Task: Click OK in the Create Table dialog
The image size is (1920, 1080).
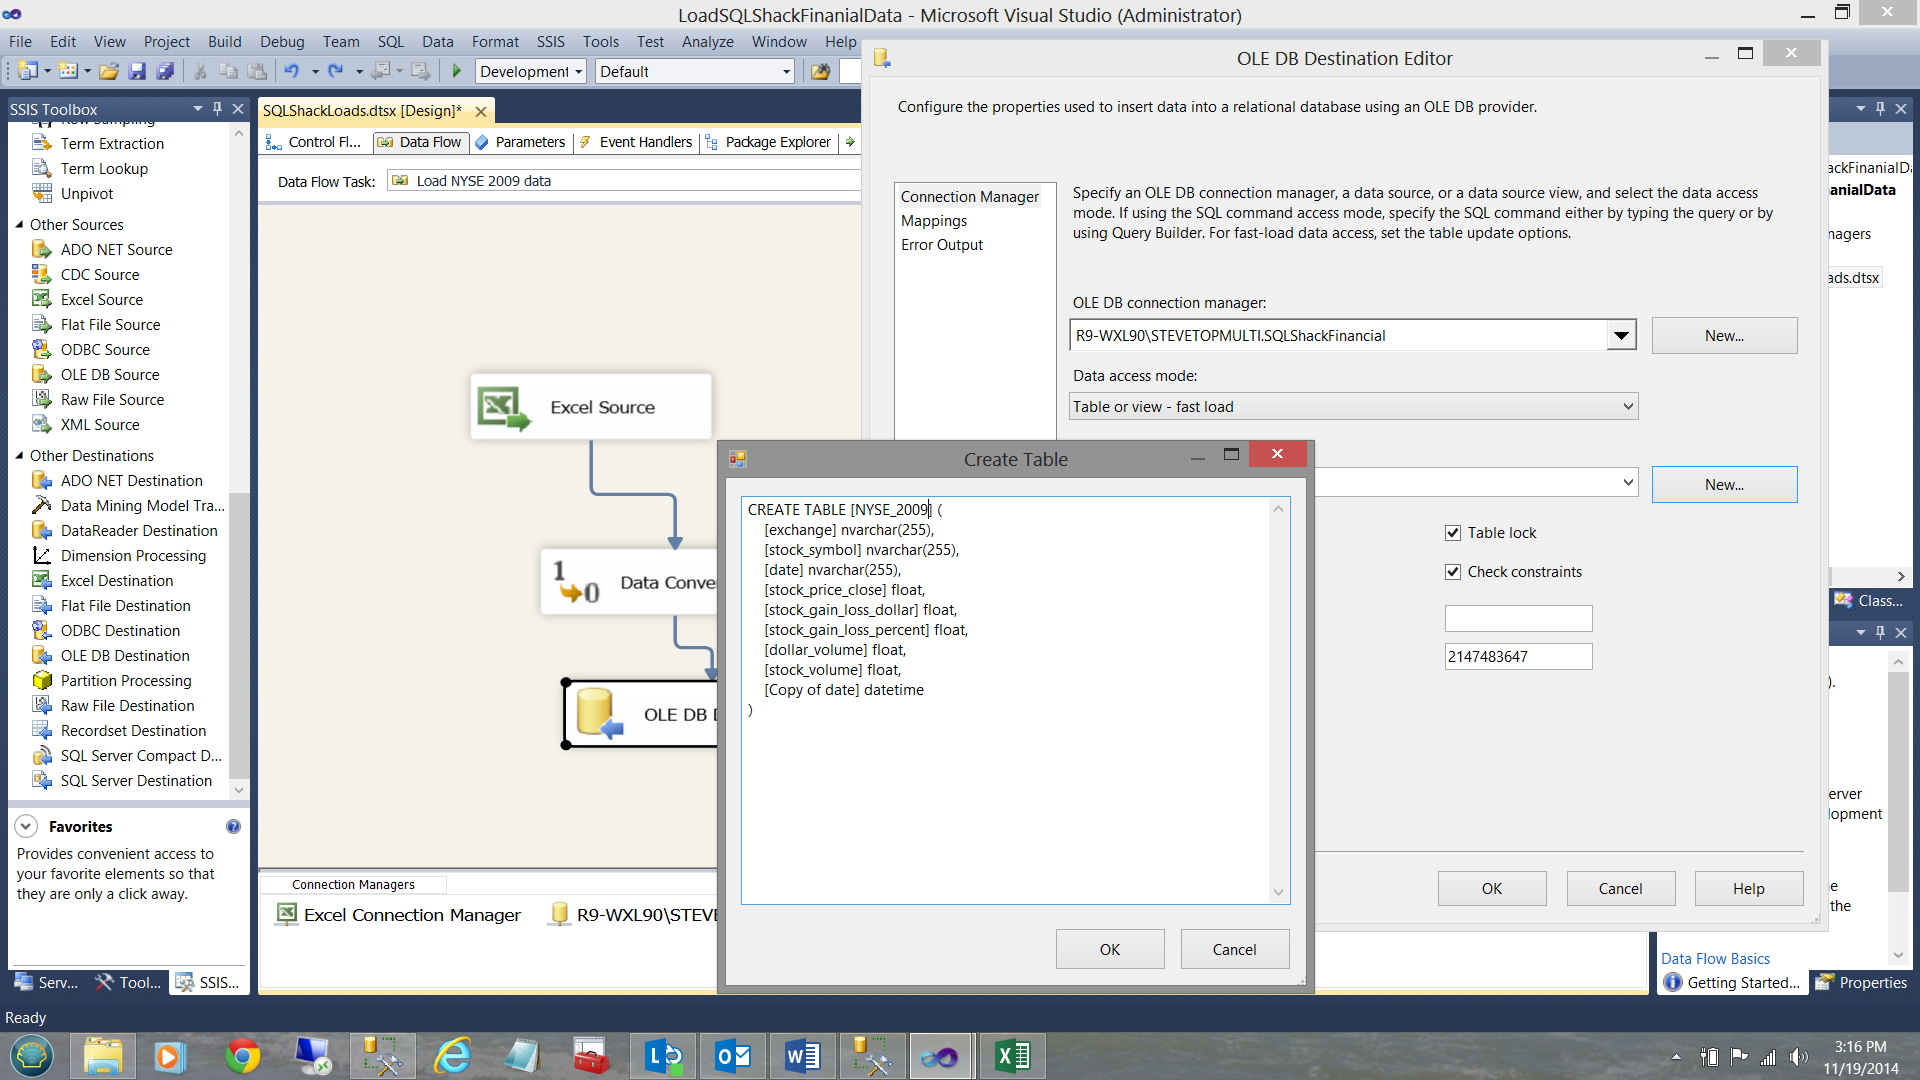Action: click(1109, 949)
